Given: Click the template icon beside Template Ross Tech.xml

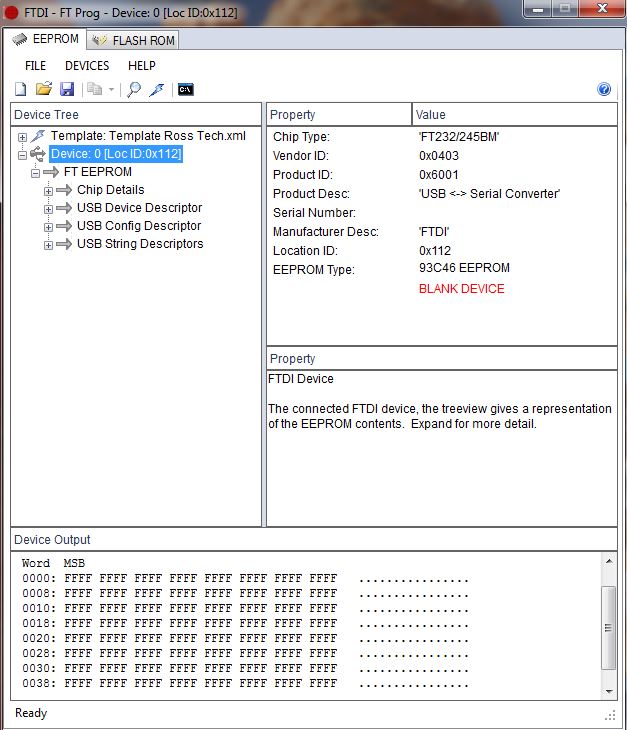Looking at the screenshot, I should [38, 136].
